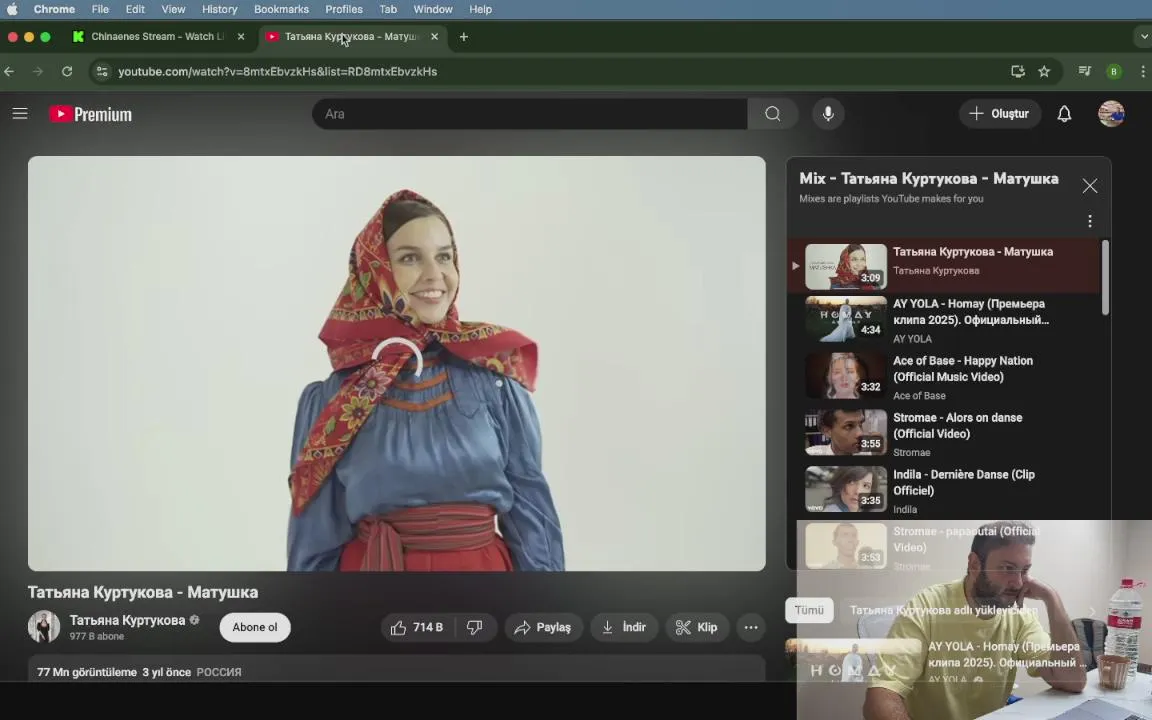
Task: Open the YouTube account avatar menu
Action: click(1111, 114)
